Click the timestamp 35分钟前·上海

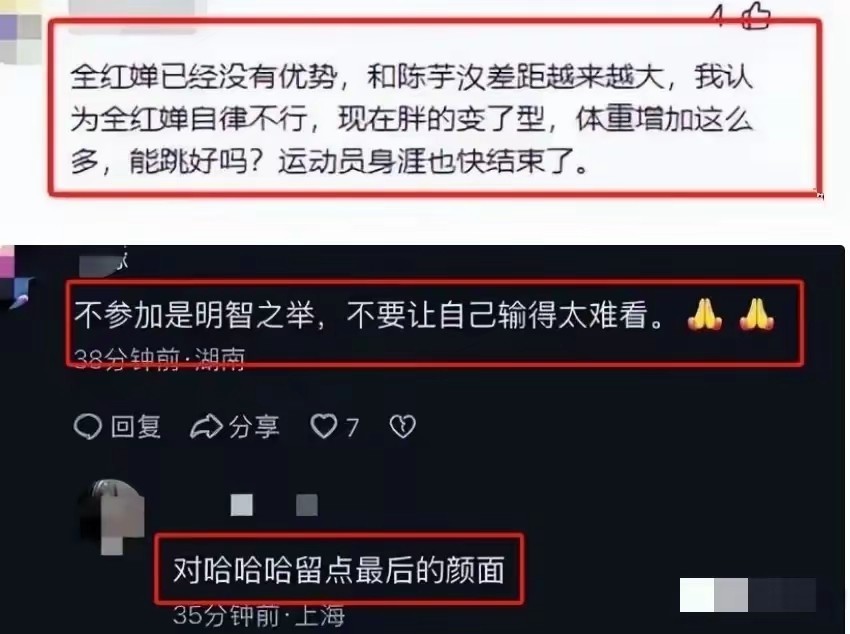(x=259, y=616)
